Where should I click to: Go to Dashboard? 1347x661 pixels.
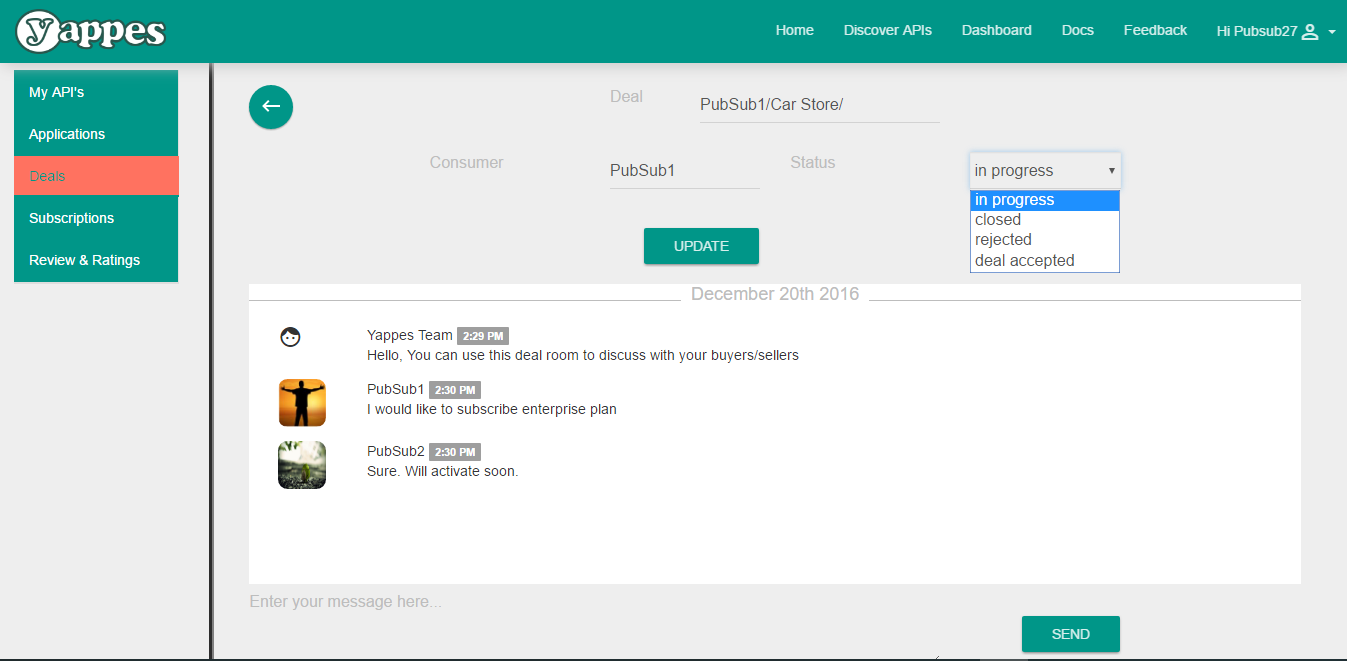point(996,30)
